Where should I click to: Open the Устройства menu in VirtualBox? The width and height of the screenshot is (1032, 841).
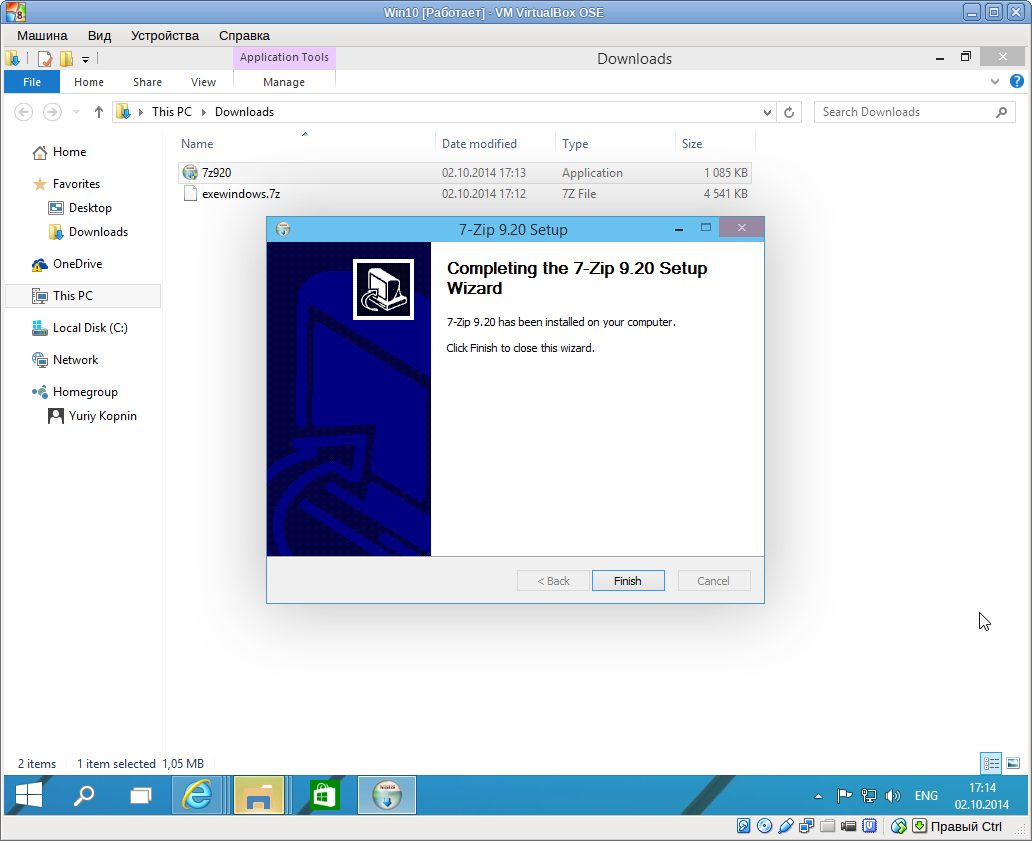point(165,36)
